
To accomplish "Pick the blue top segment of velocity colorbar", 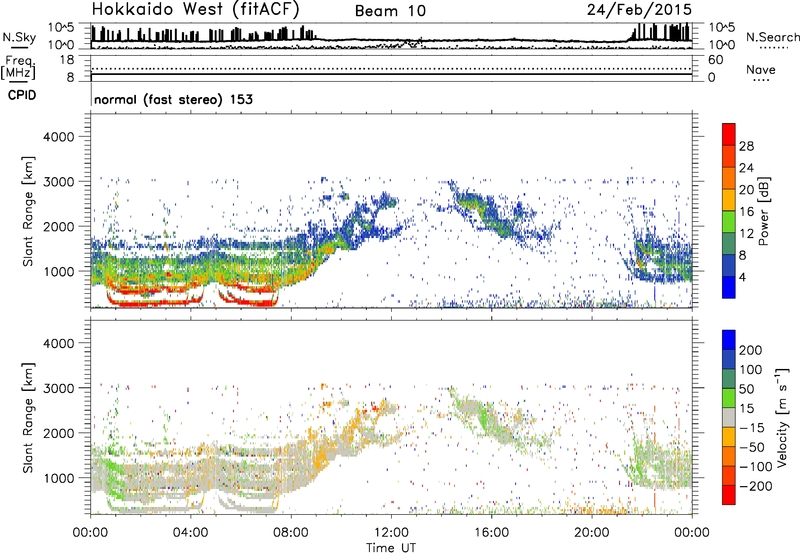I will (x=729, y=340).
